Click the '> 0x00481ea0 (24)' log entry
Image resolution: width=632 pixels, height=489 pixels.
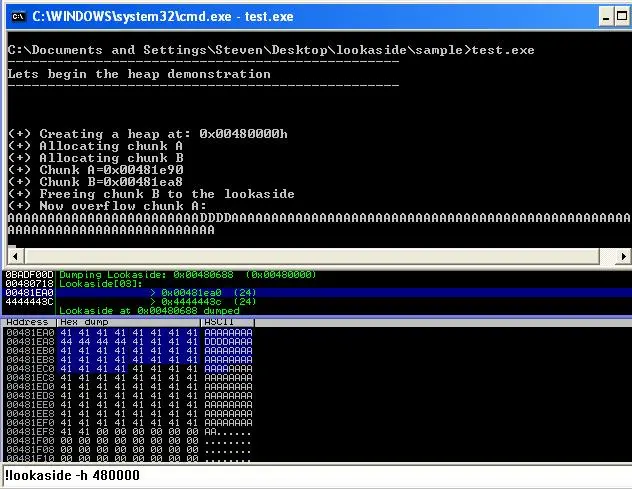coord(203,293)
